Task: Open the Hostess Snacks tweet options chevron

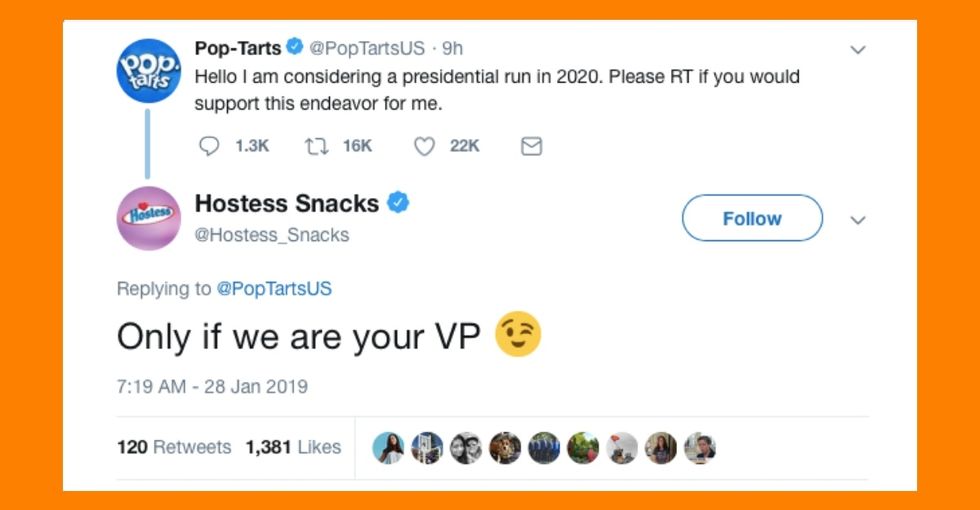Action: click(x=857, y=220)
